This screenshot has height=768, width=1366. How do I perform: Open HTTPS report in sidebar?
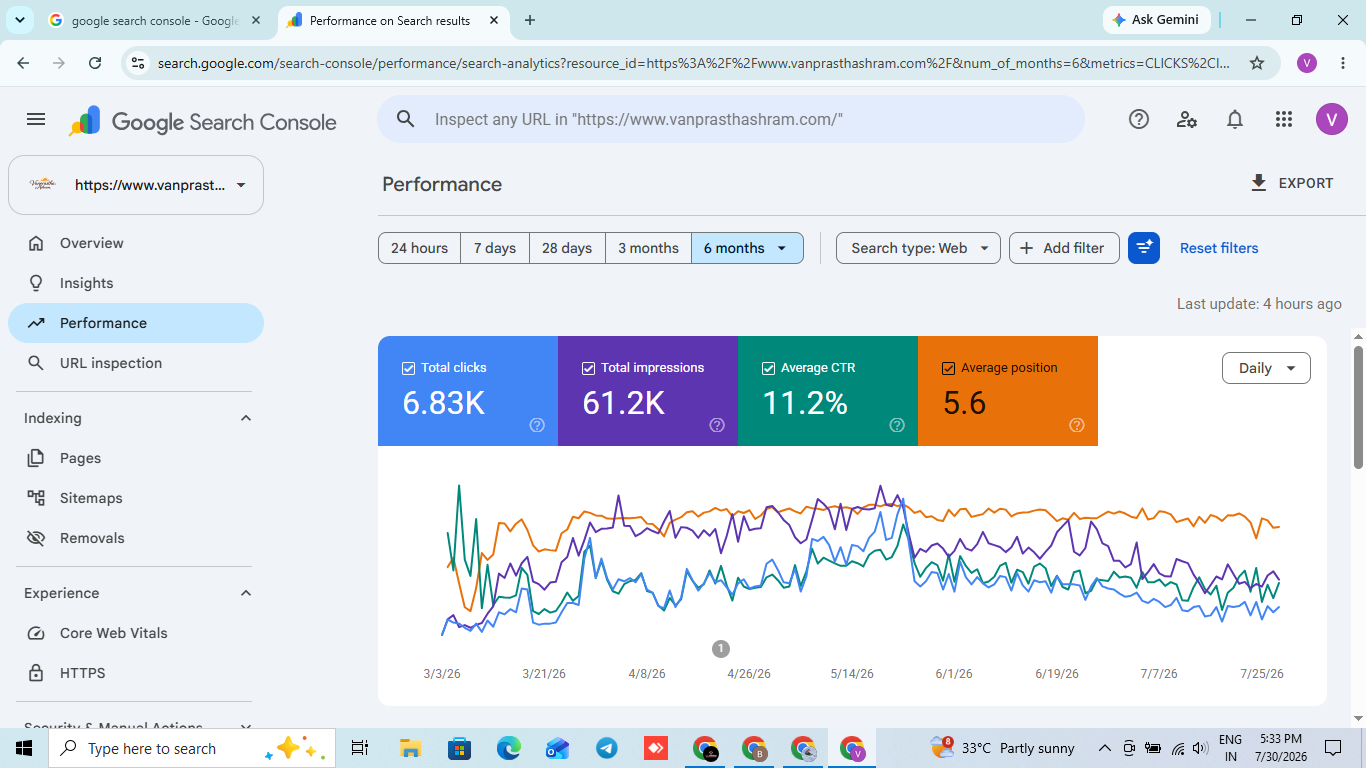coord(136,673)
